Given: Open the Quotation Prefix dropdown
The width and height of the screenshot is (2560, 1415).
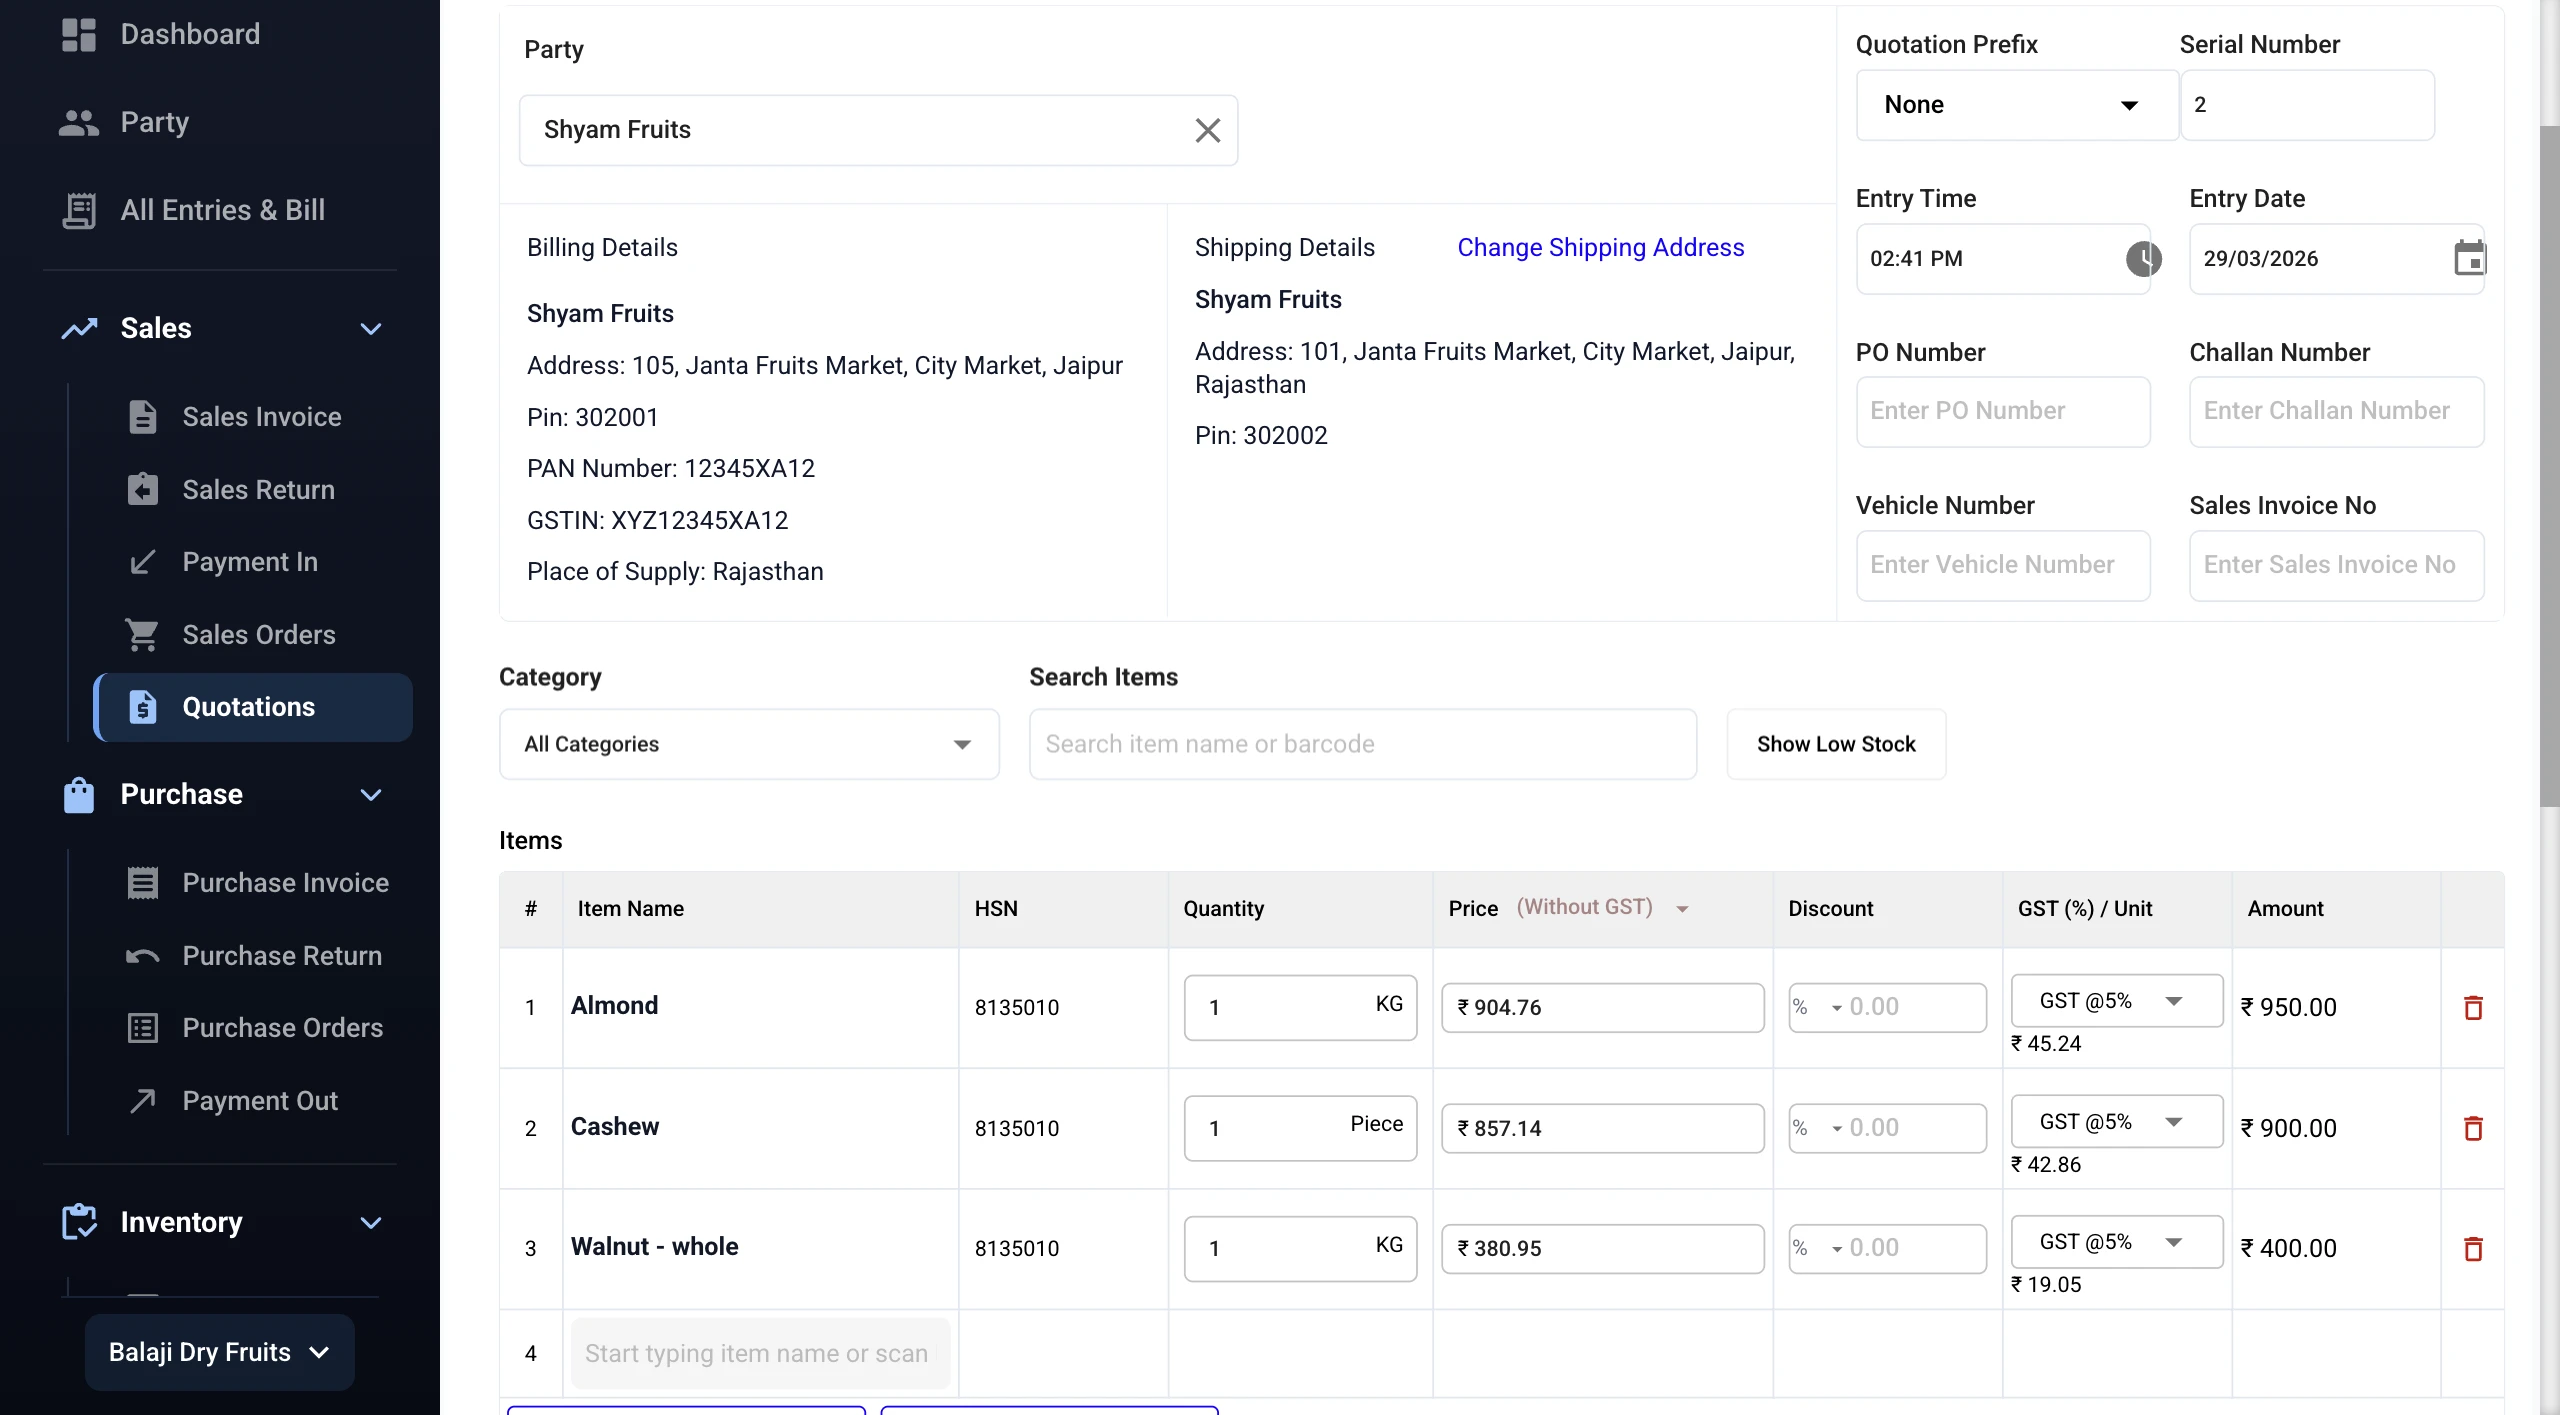Looking at the screenshot, I should 2129,105.
